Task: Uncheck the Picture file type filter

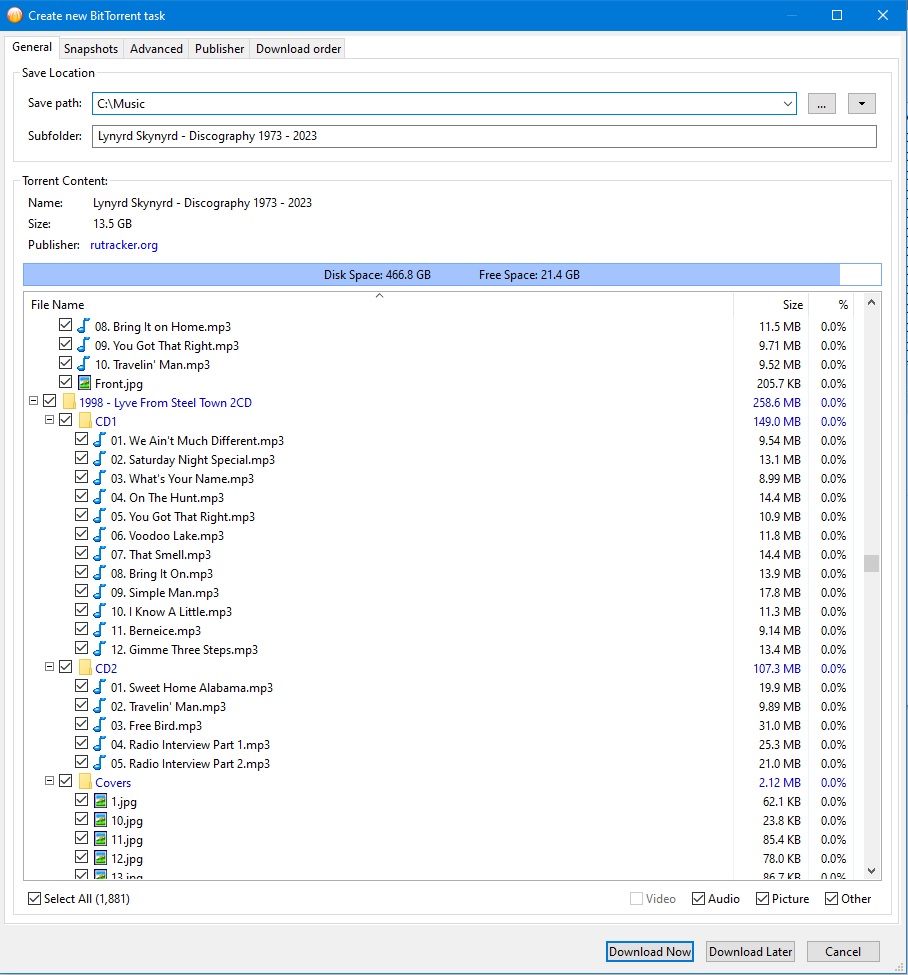Action: (x=762, y=899)
